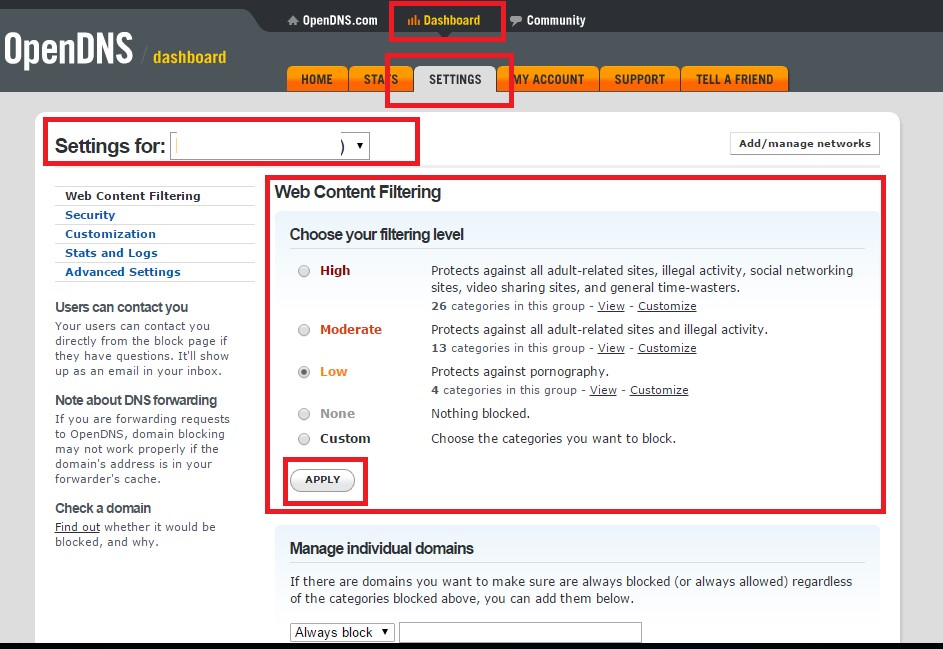Open the Dashboard top link
Screen dimensions: 943x649
click(x=452, y=20)
